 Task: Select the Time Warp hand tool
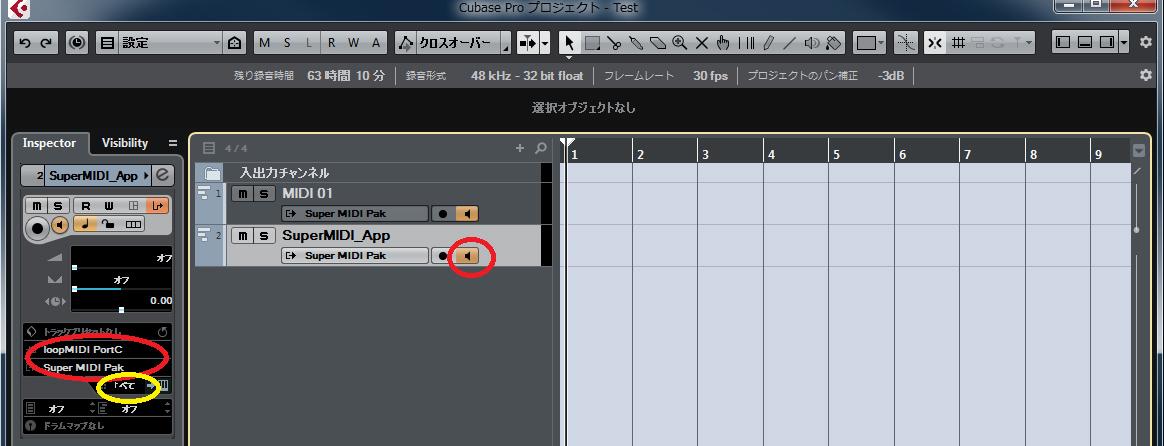(724, 43)
